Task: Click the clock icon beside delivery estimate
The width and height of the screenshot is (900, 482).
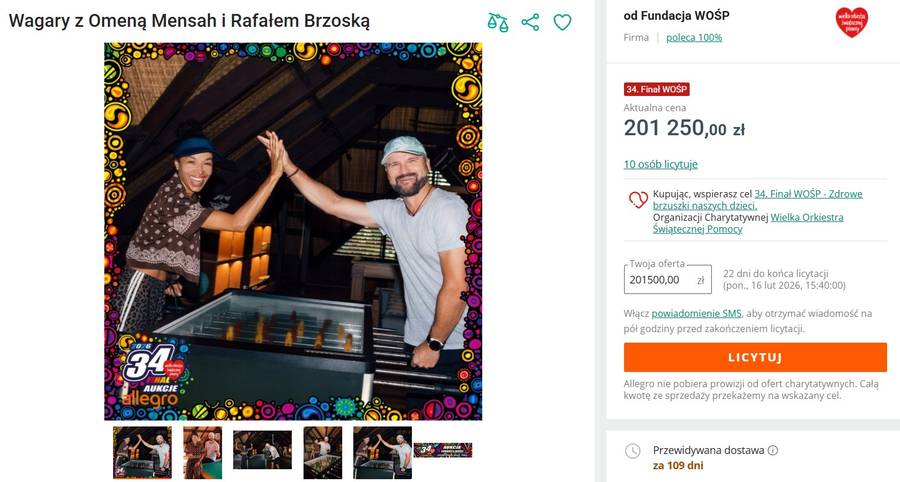Action: pyautogui.click(x=632, y=451)
